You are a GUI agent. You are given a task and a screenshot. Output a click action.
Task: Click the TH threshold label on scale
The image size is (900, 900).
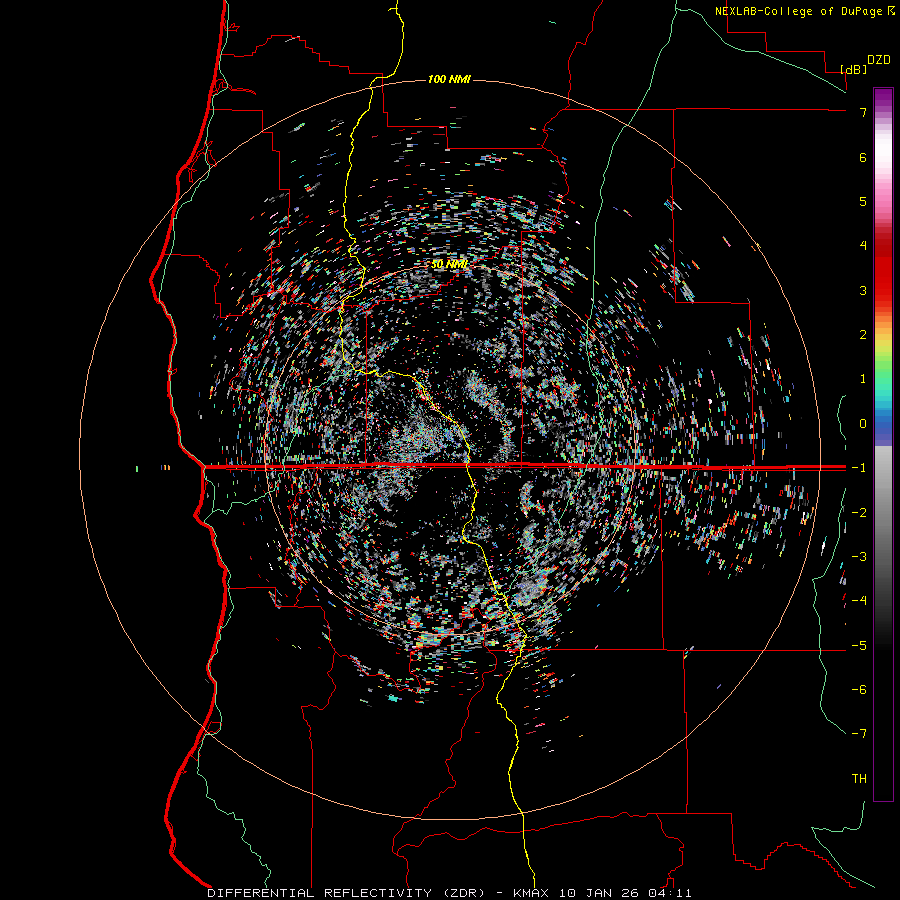(859, 779)
